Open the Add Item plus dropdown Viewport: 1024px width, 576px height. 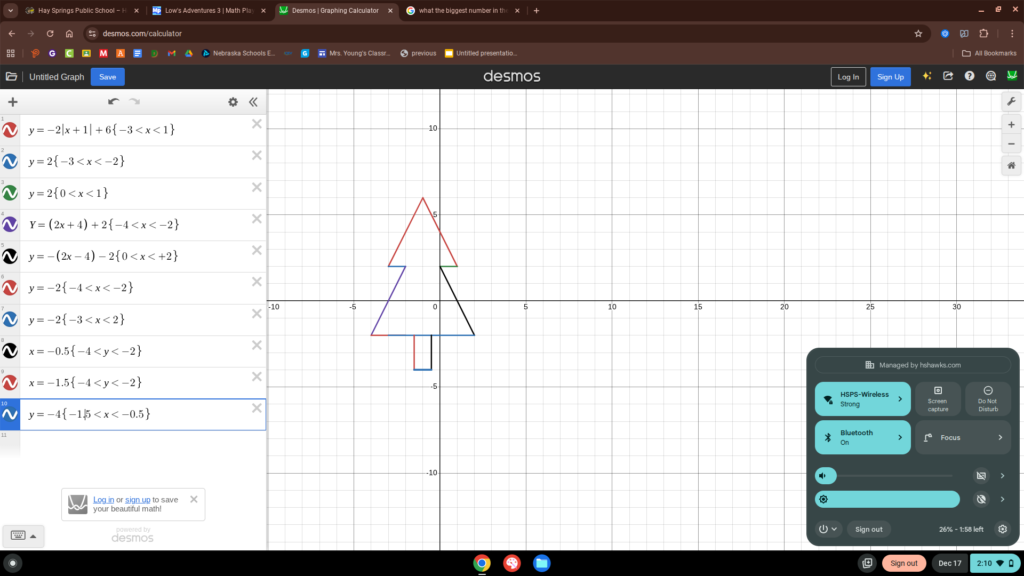coord(13,102)
